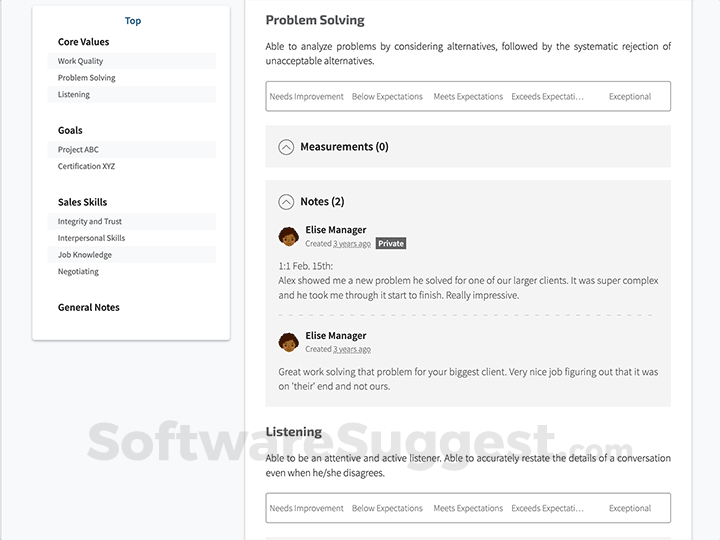The image size is (720, 540).
Task: Go to Negotiating skill section
Action: pos(78,271)
